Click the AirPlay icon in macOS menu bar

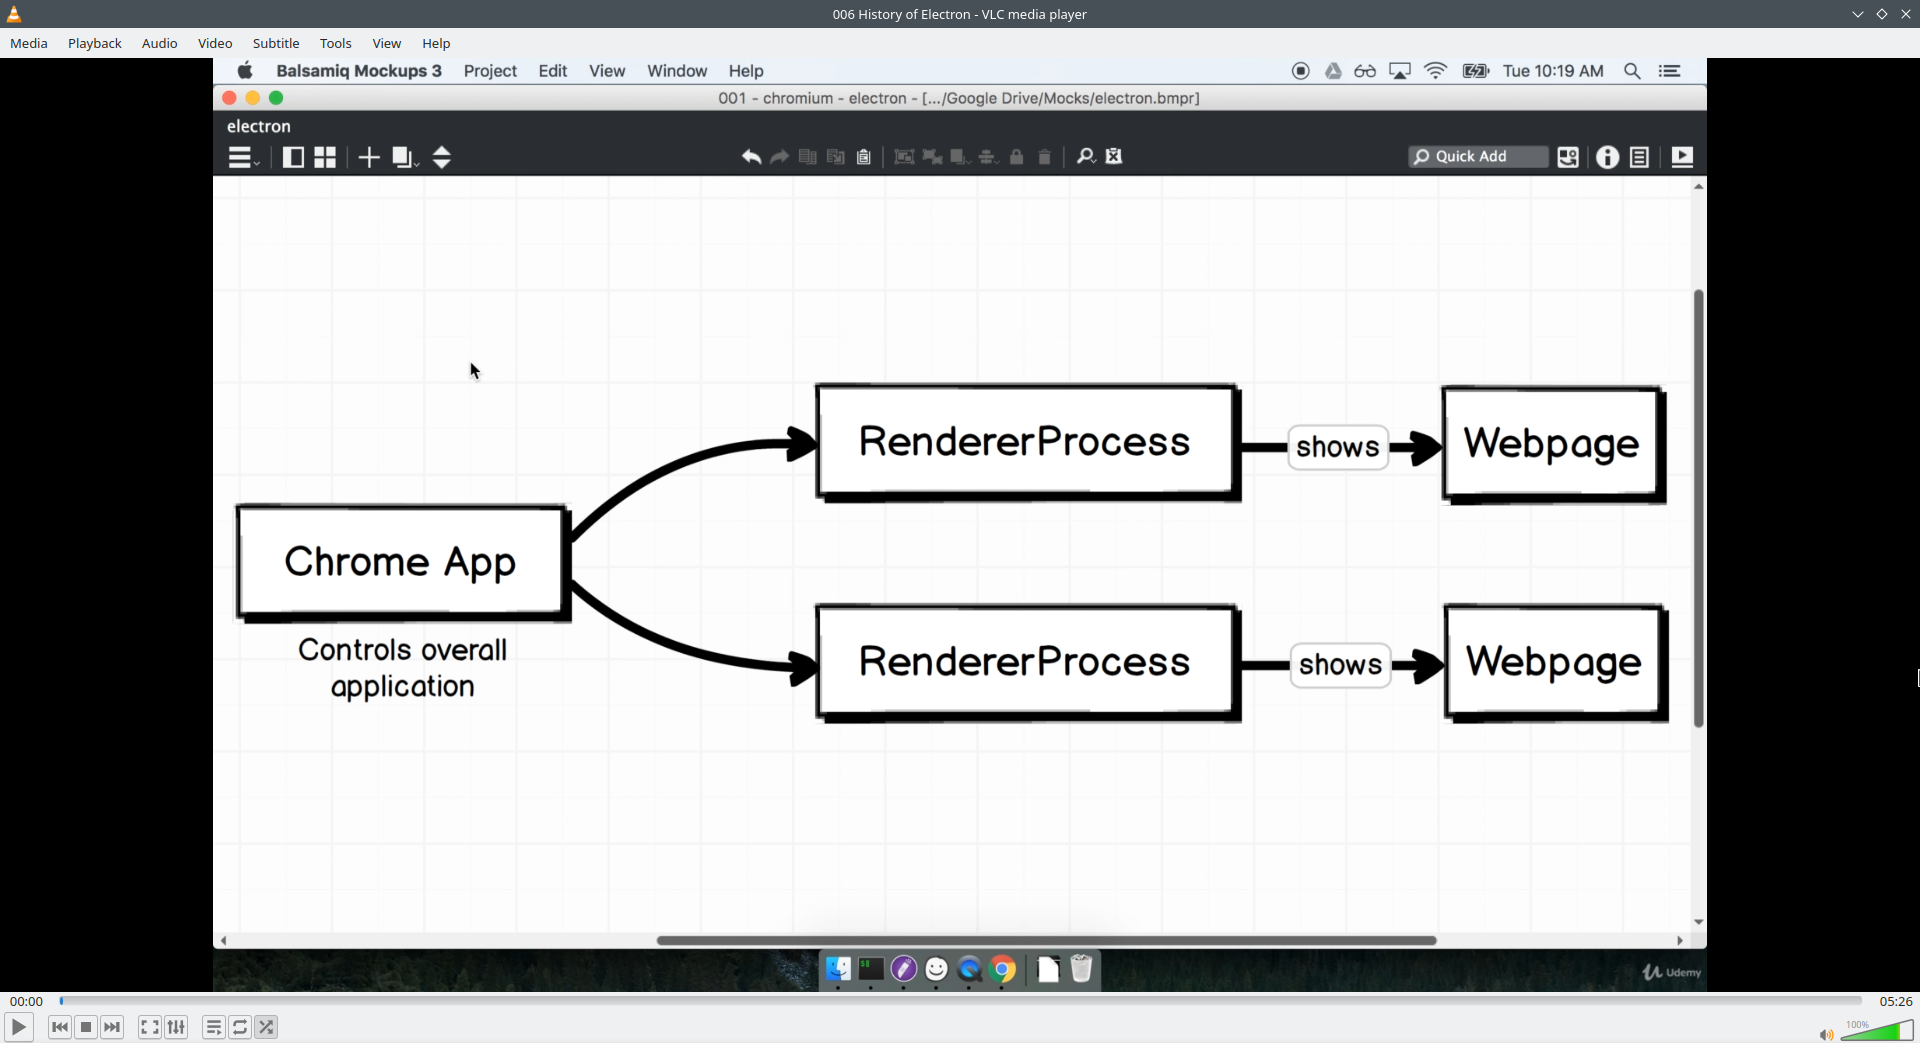[x=1400, y=71]
